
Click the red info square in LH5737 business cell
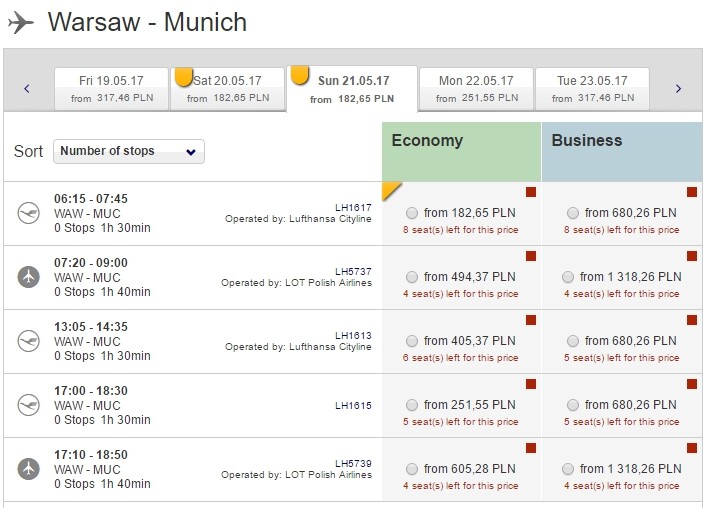click(x=692, y=256)
